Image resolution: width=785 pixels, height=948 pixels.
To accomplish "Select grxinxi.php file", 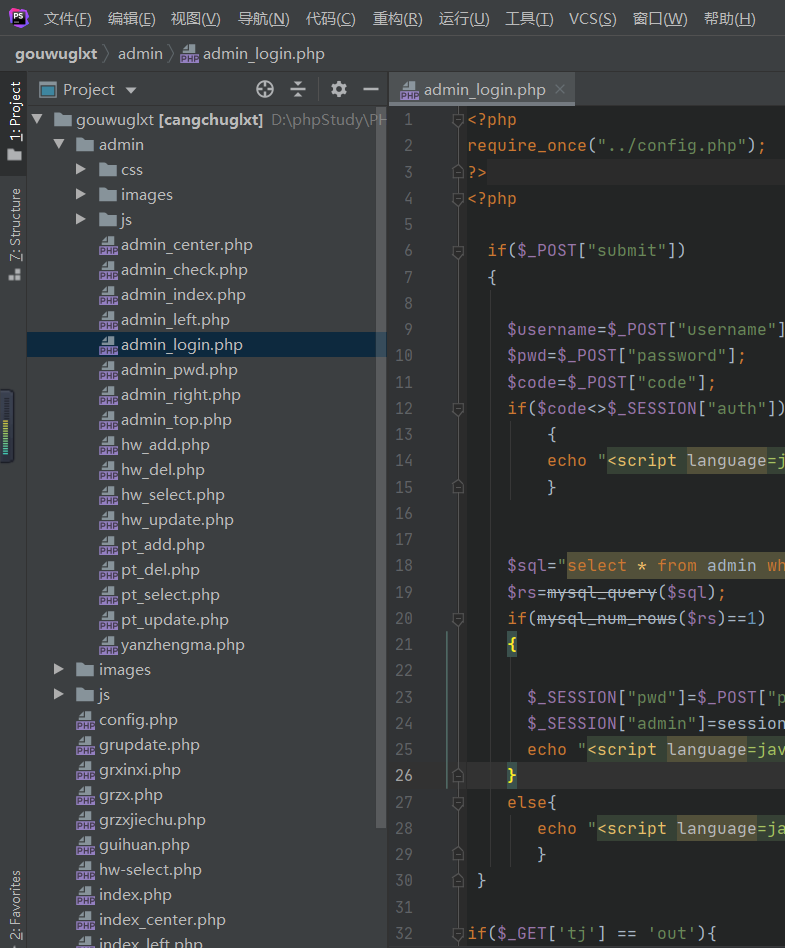I will pyautogui.click(x=140, y=770).
